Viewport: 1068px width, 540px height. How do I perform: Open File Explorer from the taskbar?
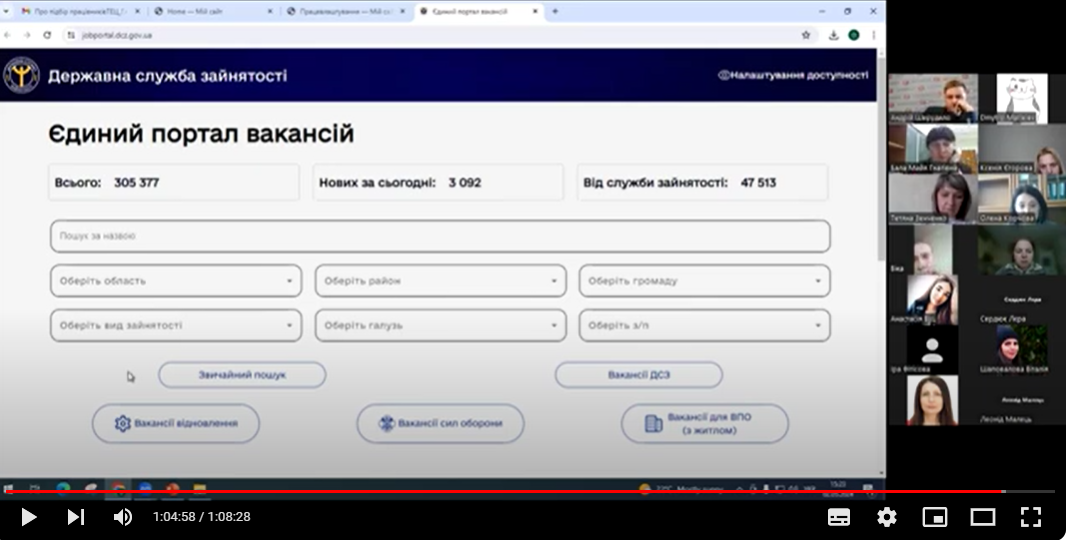[200, 488]
